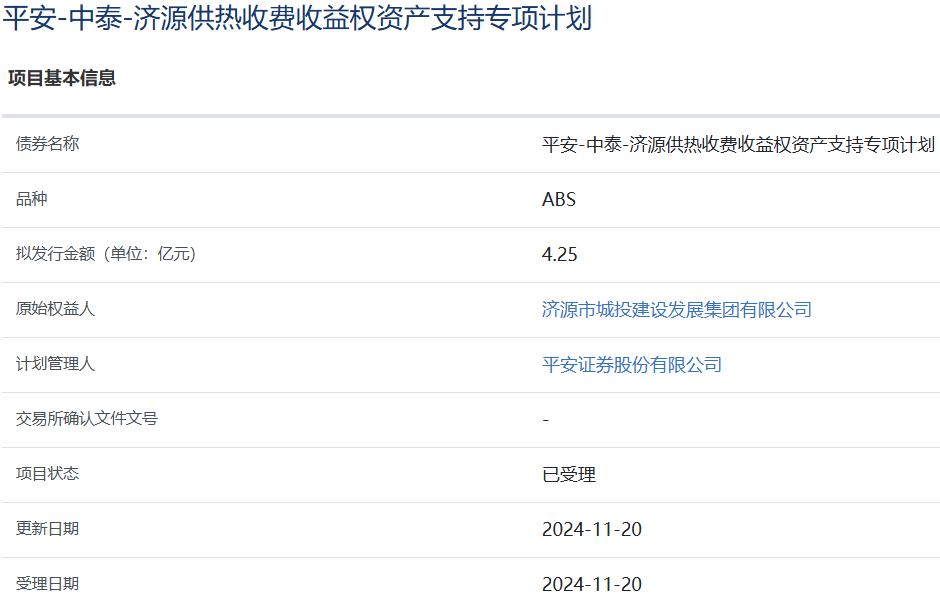The height and width of the screenshot is (597, 940).
Task: Click the bond name value in 债券名称 row
Action: (x=738, y=145)
